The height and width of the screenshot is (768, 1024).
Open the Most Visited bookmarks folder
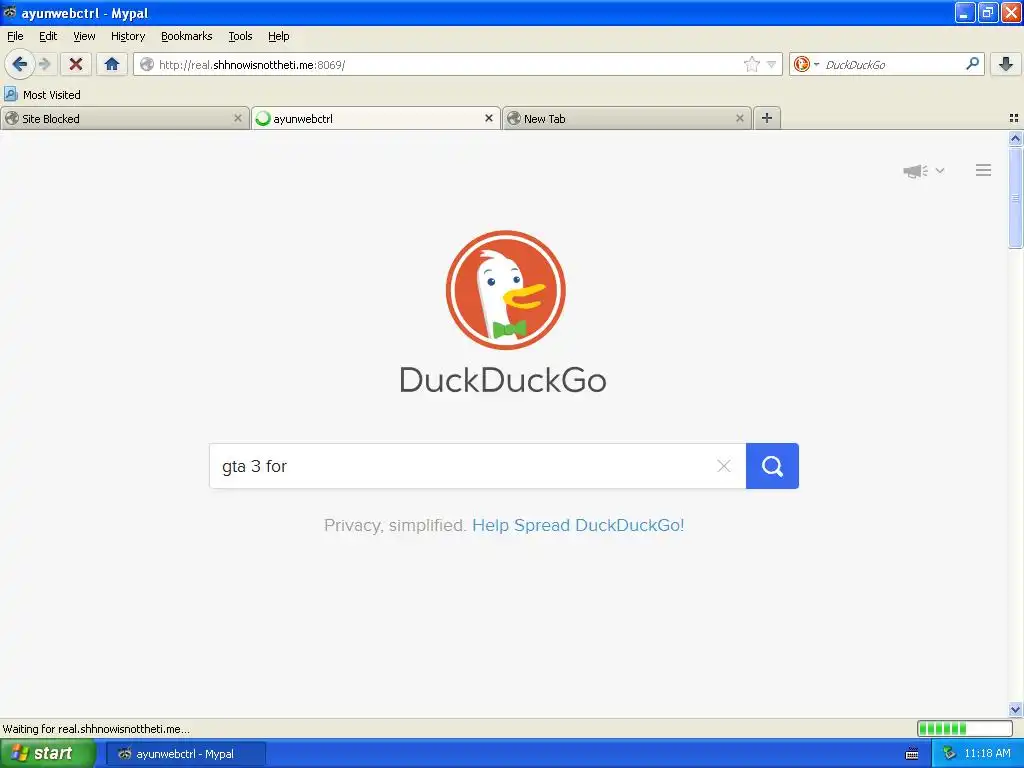click(42, 95)
